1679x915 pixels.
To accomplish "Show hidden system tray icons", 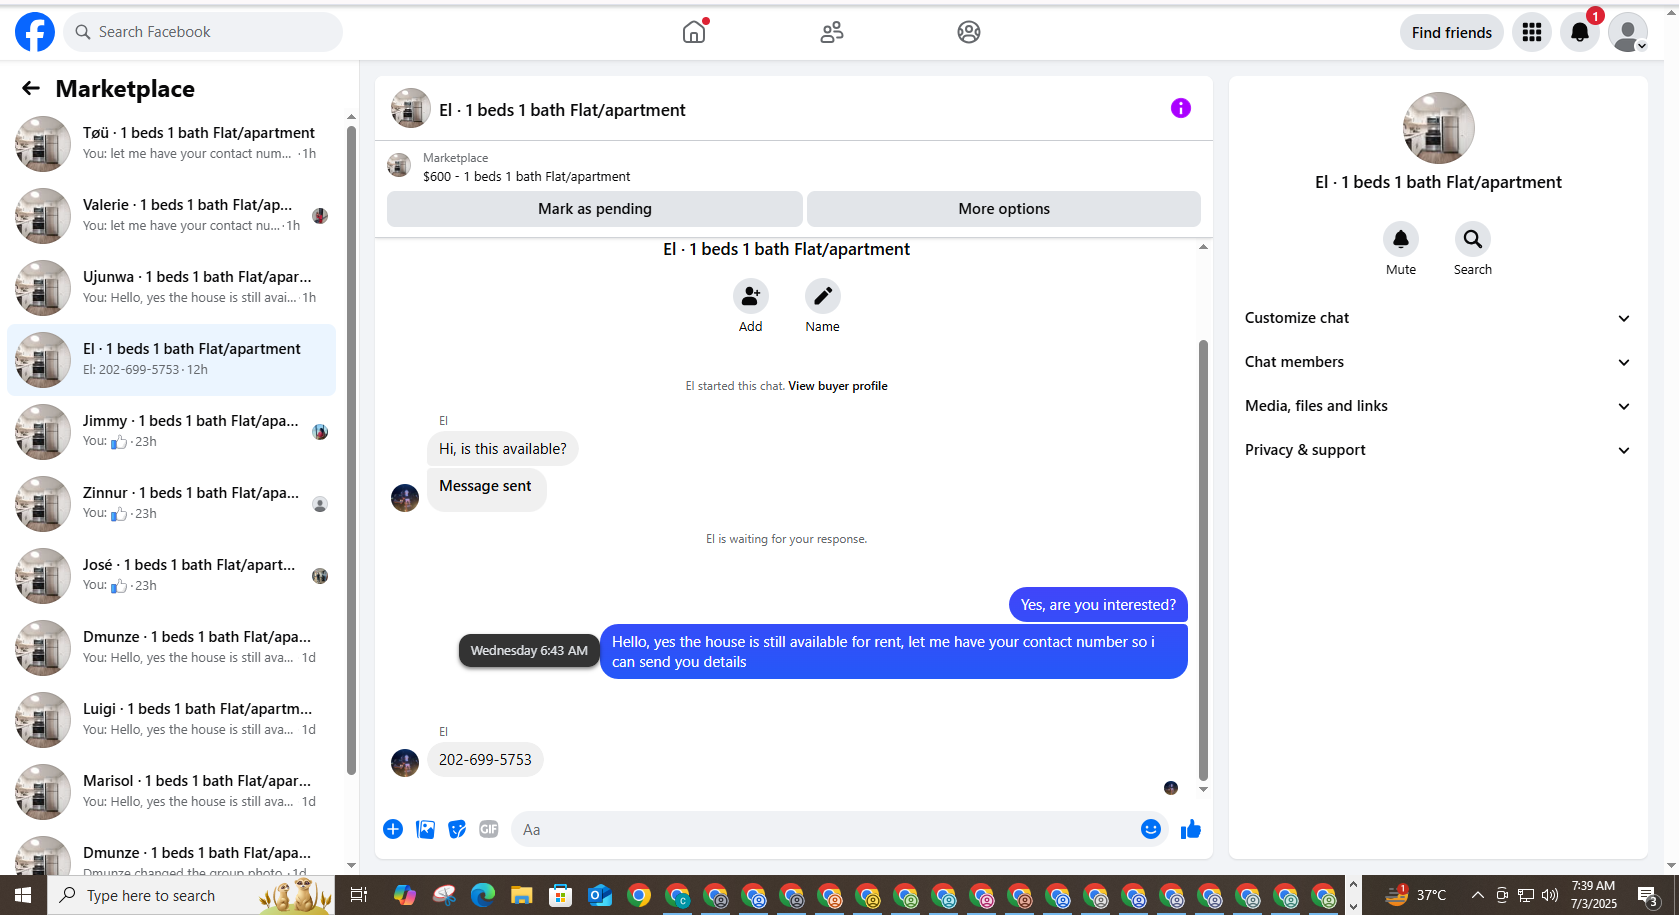I will [x=1477, y=895].
